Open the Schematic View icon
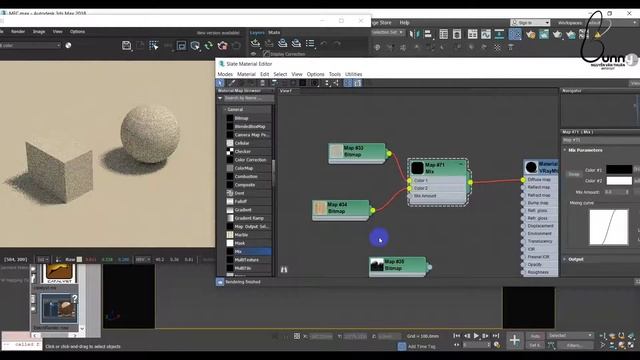This screenshot has width=640, height=360. pos(499,34)
